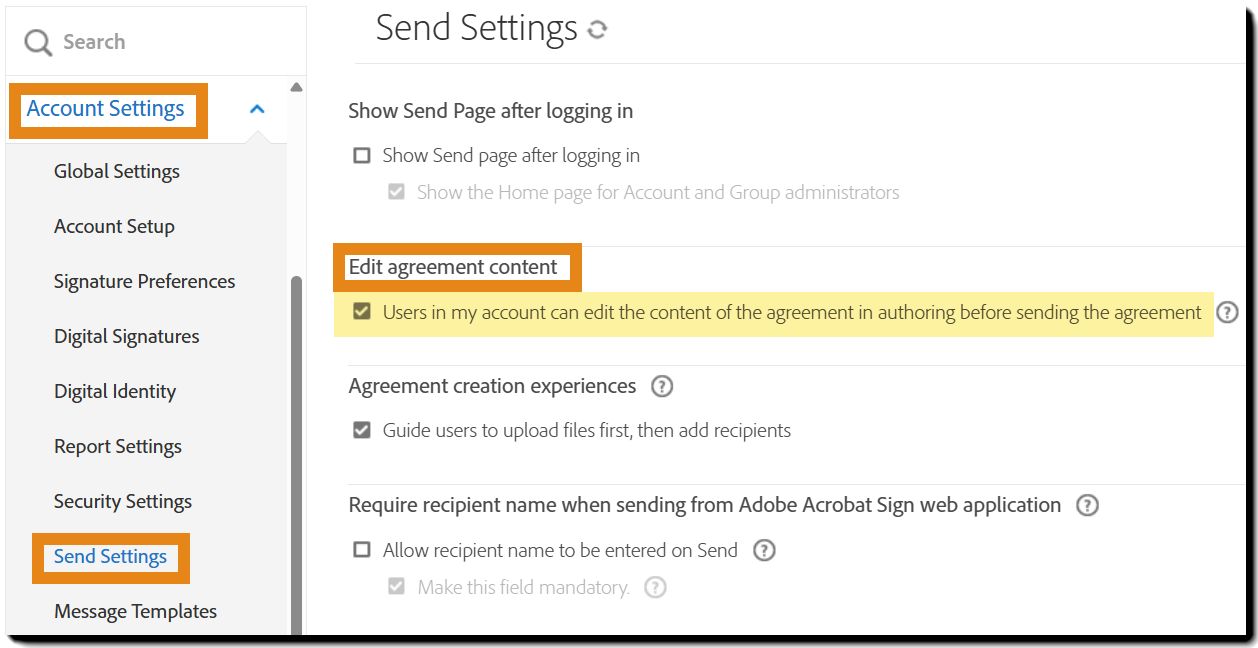
Task: Go to Security Settings page
Action: [x=123, y=501]
